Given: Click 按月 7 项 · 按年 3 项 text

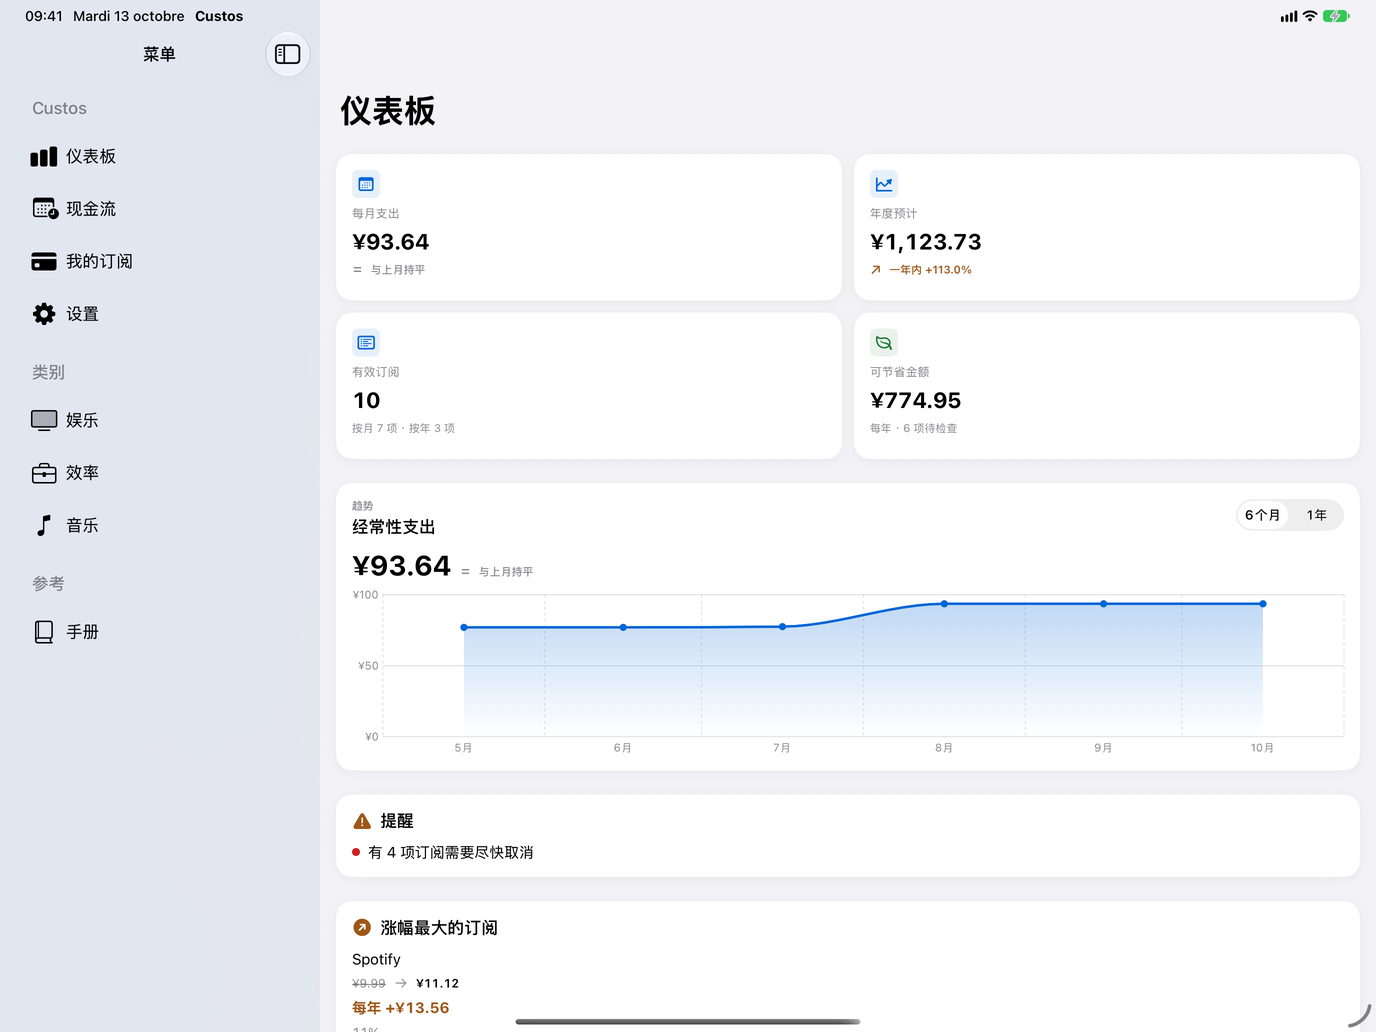Looking at the screenshot, I should (403, 428).
